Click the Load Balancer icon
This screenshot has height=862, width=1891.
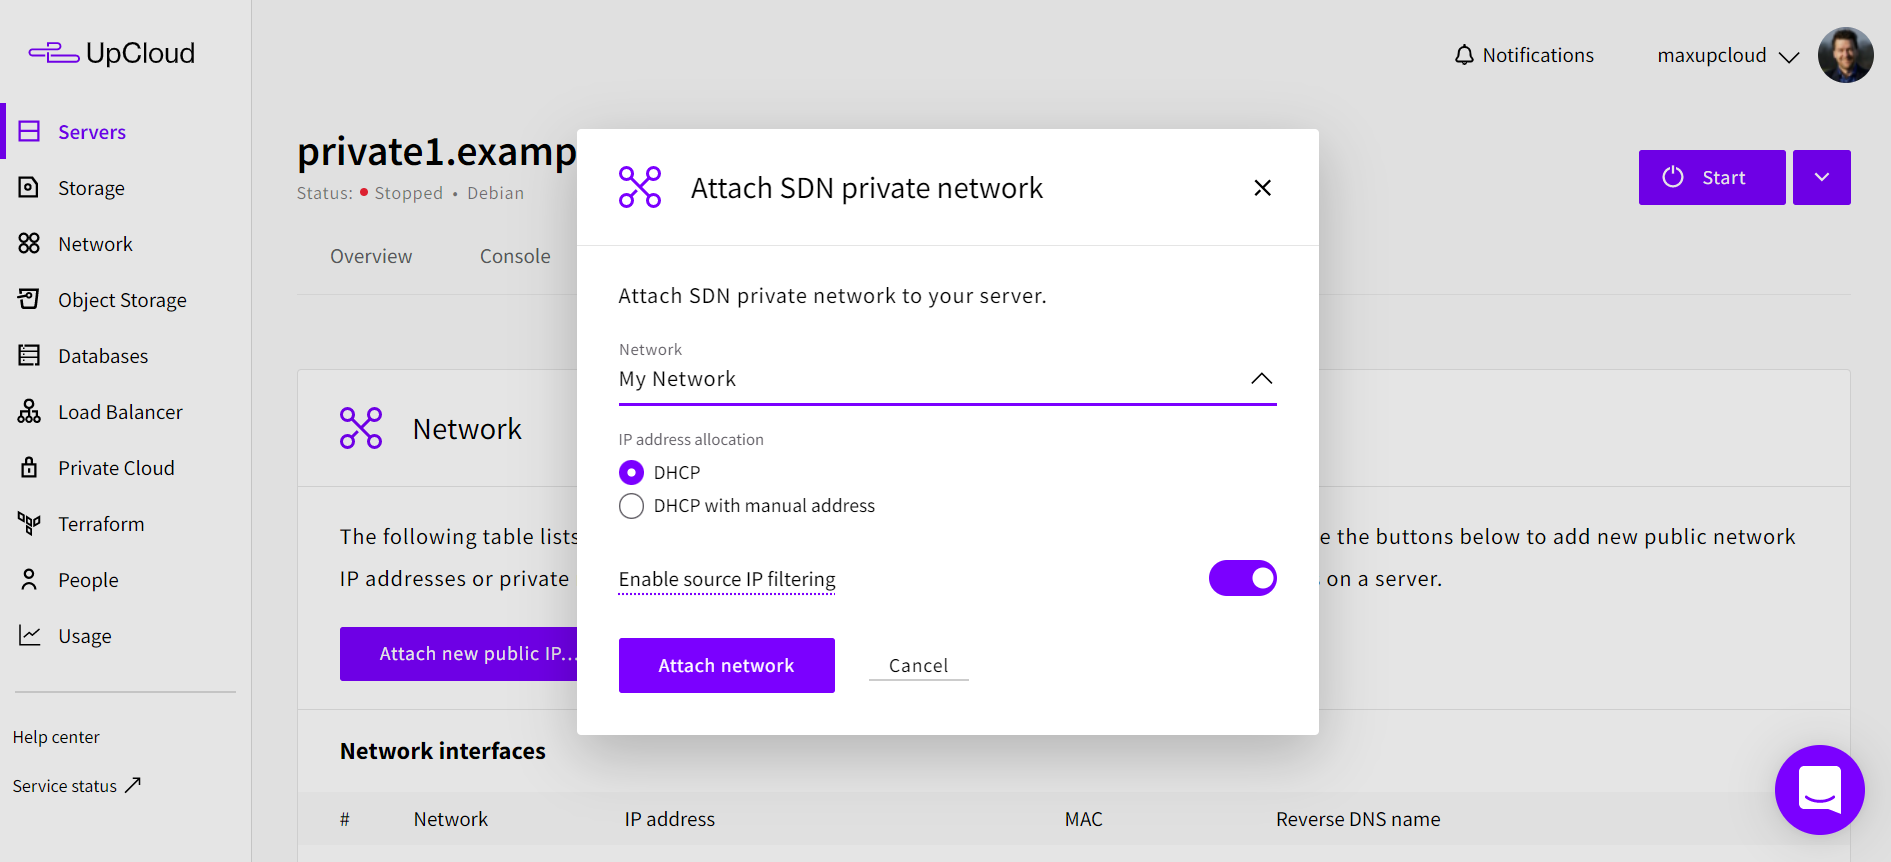coord(29,411)
